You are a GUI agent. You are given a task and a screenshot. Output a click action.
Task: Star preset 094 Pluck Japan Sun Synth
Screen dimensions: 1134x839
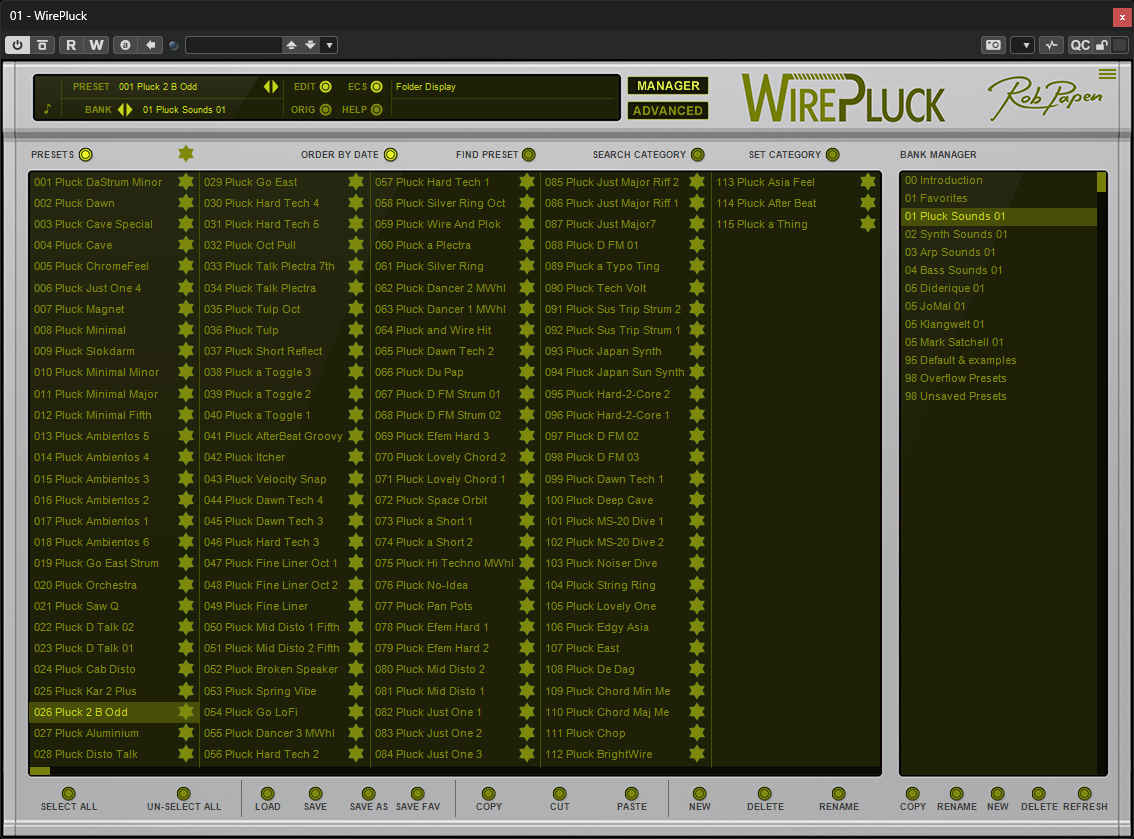pos(697,372)
